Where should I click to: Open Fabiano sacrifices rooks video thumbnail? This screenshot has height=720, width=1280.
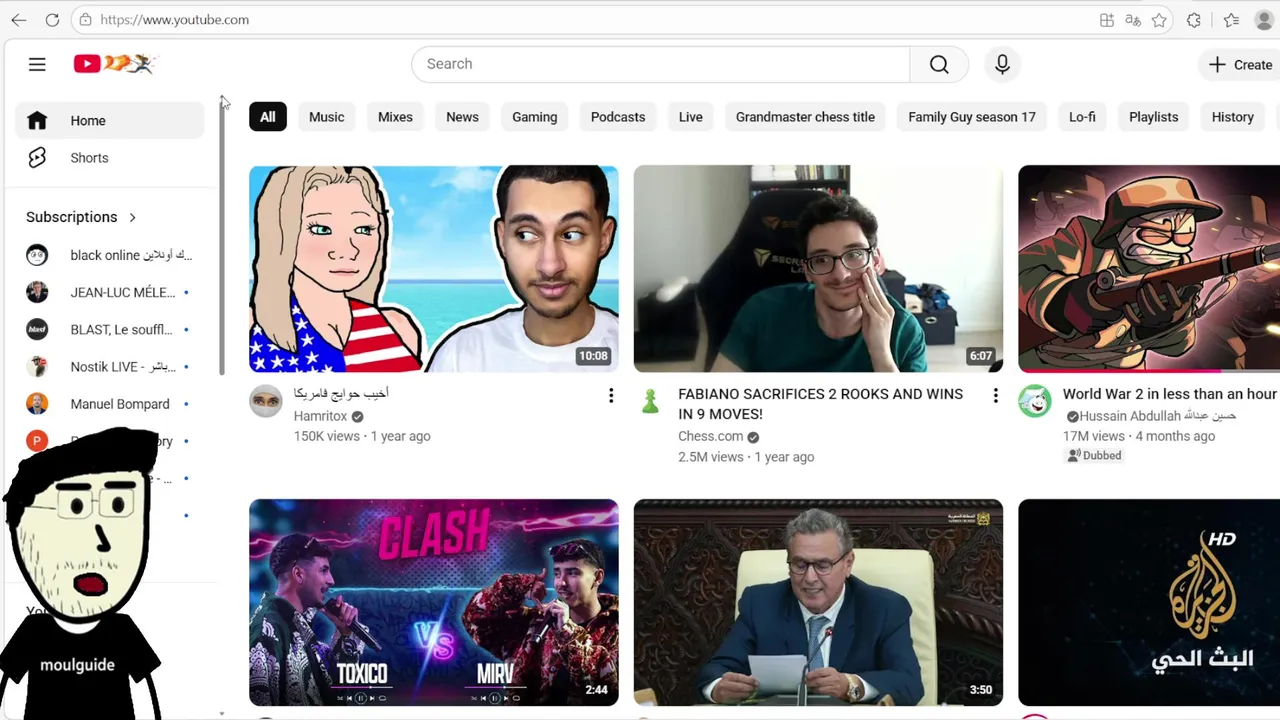pos(818,269)
